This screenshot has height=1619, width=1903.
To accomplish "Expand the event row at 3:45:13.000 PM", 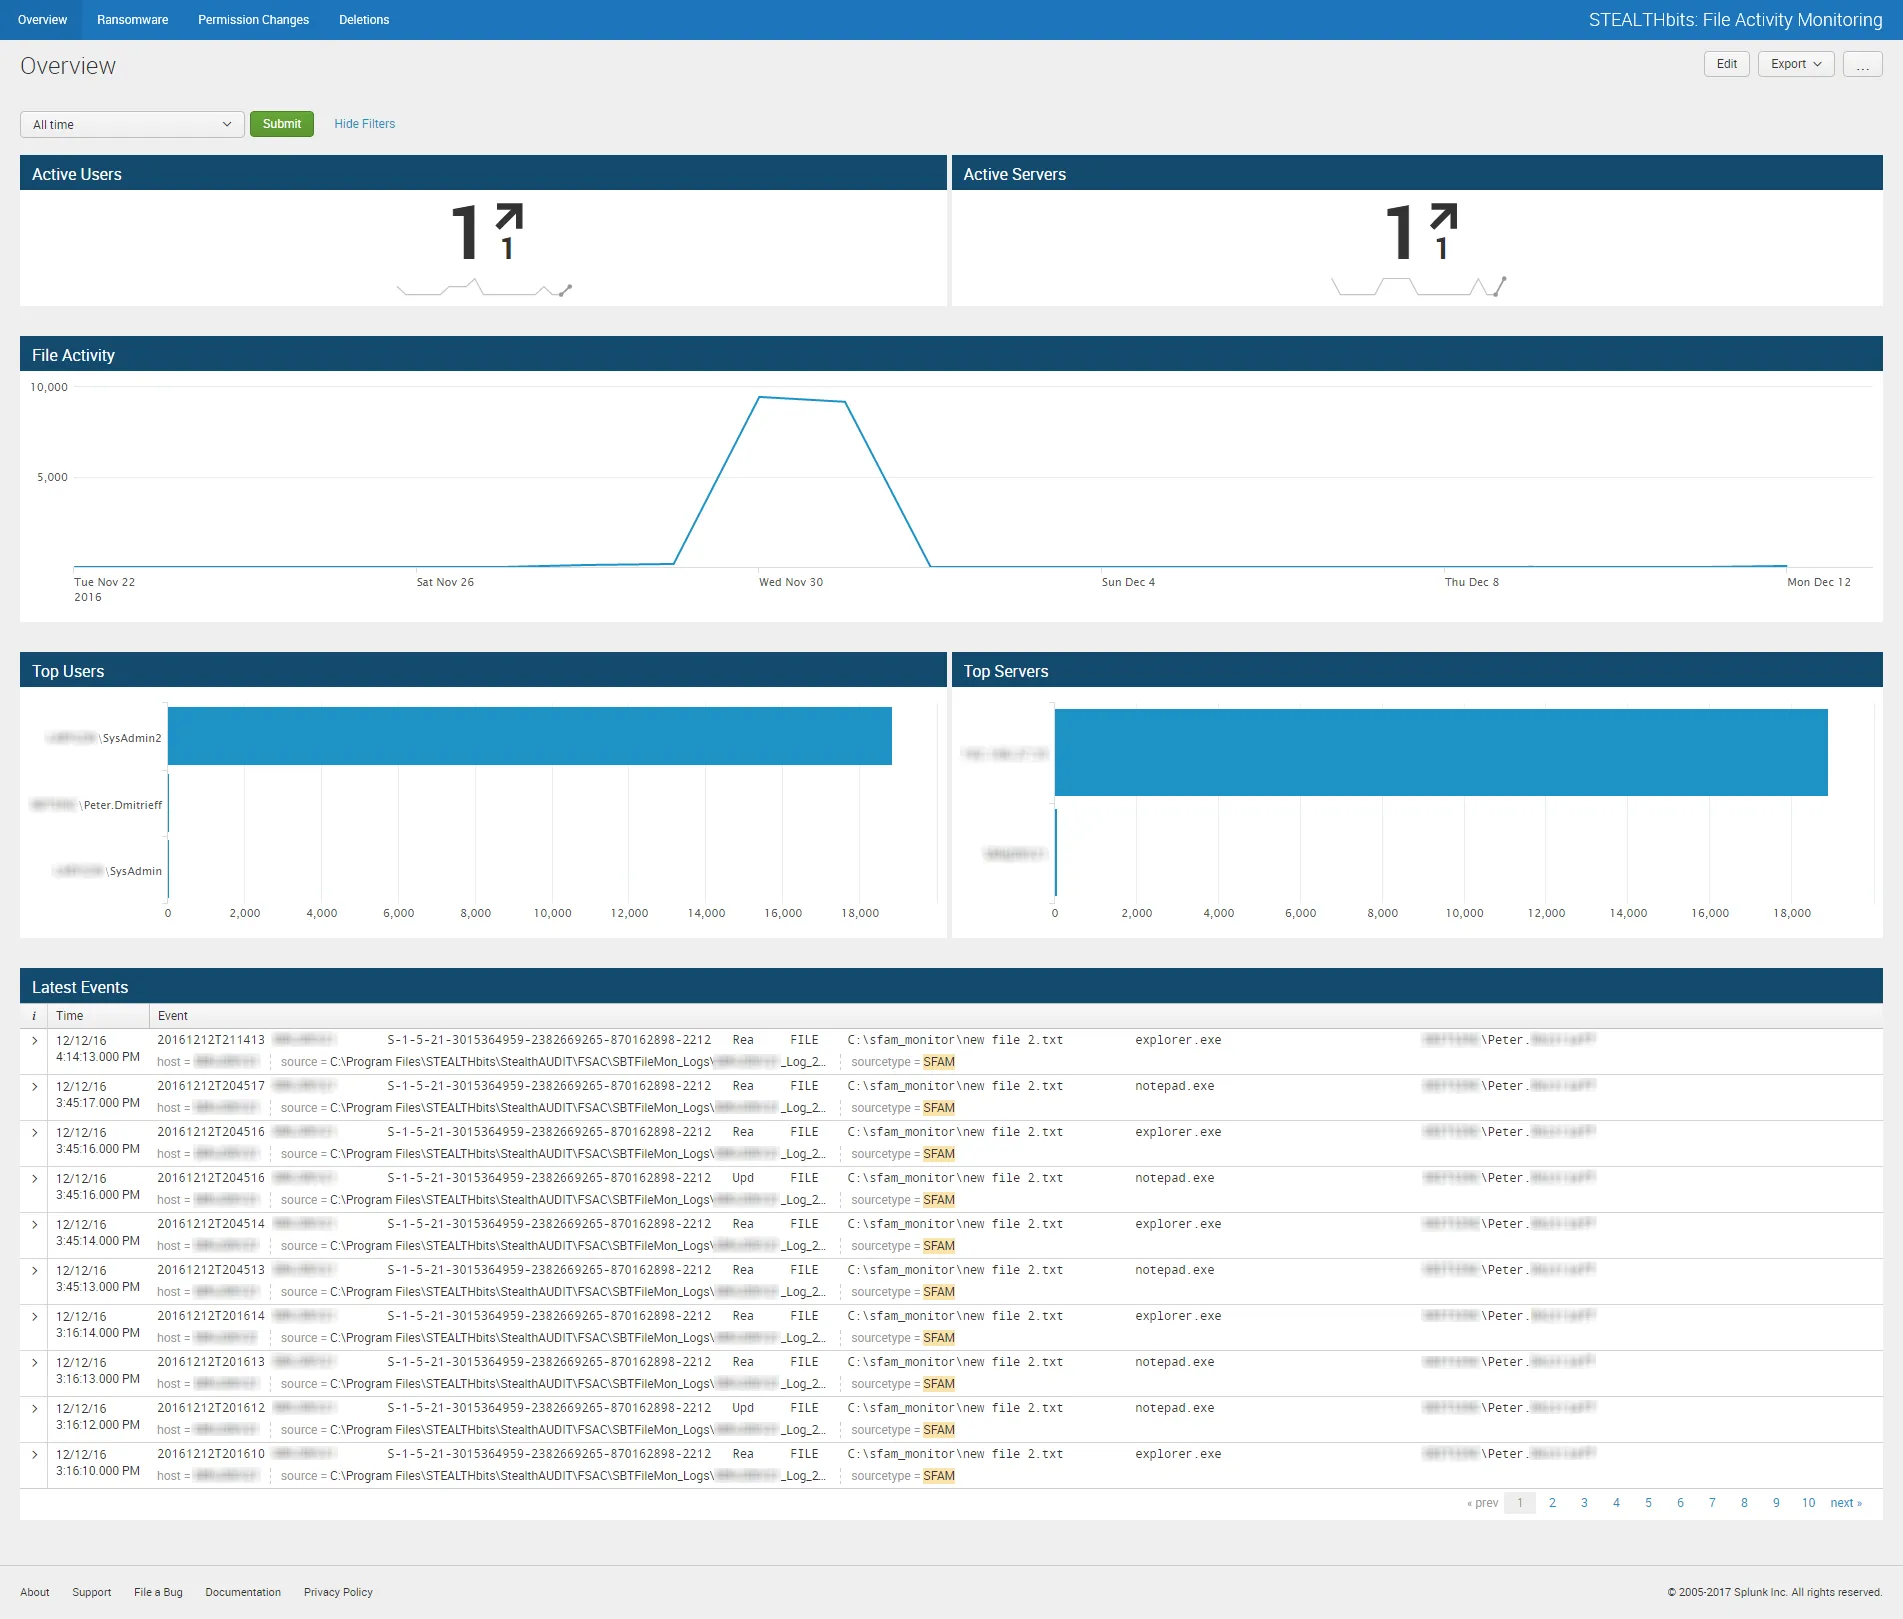I will click(34, 1271).
